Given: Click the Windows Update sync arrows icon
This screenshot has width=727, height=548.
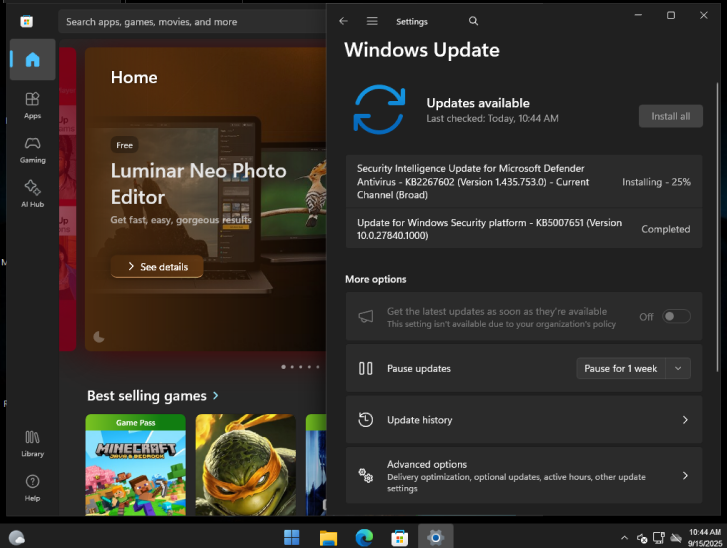Looking at the screenshot, I should click(379, 109).
